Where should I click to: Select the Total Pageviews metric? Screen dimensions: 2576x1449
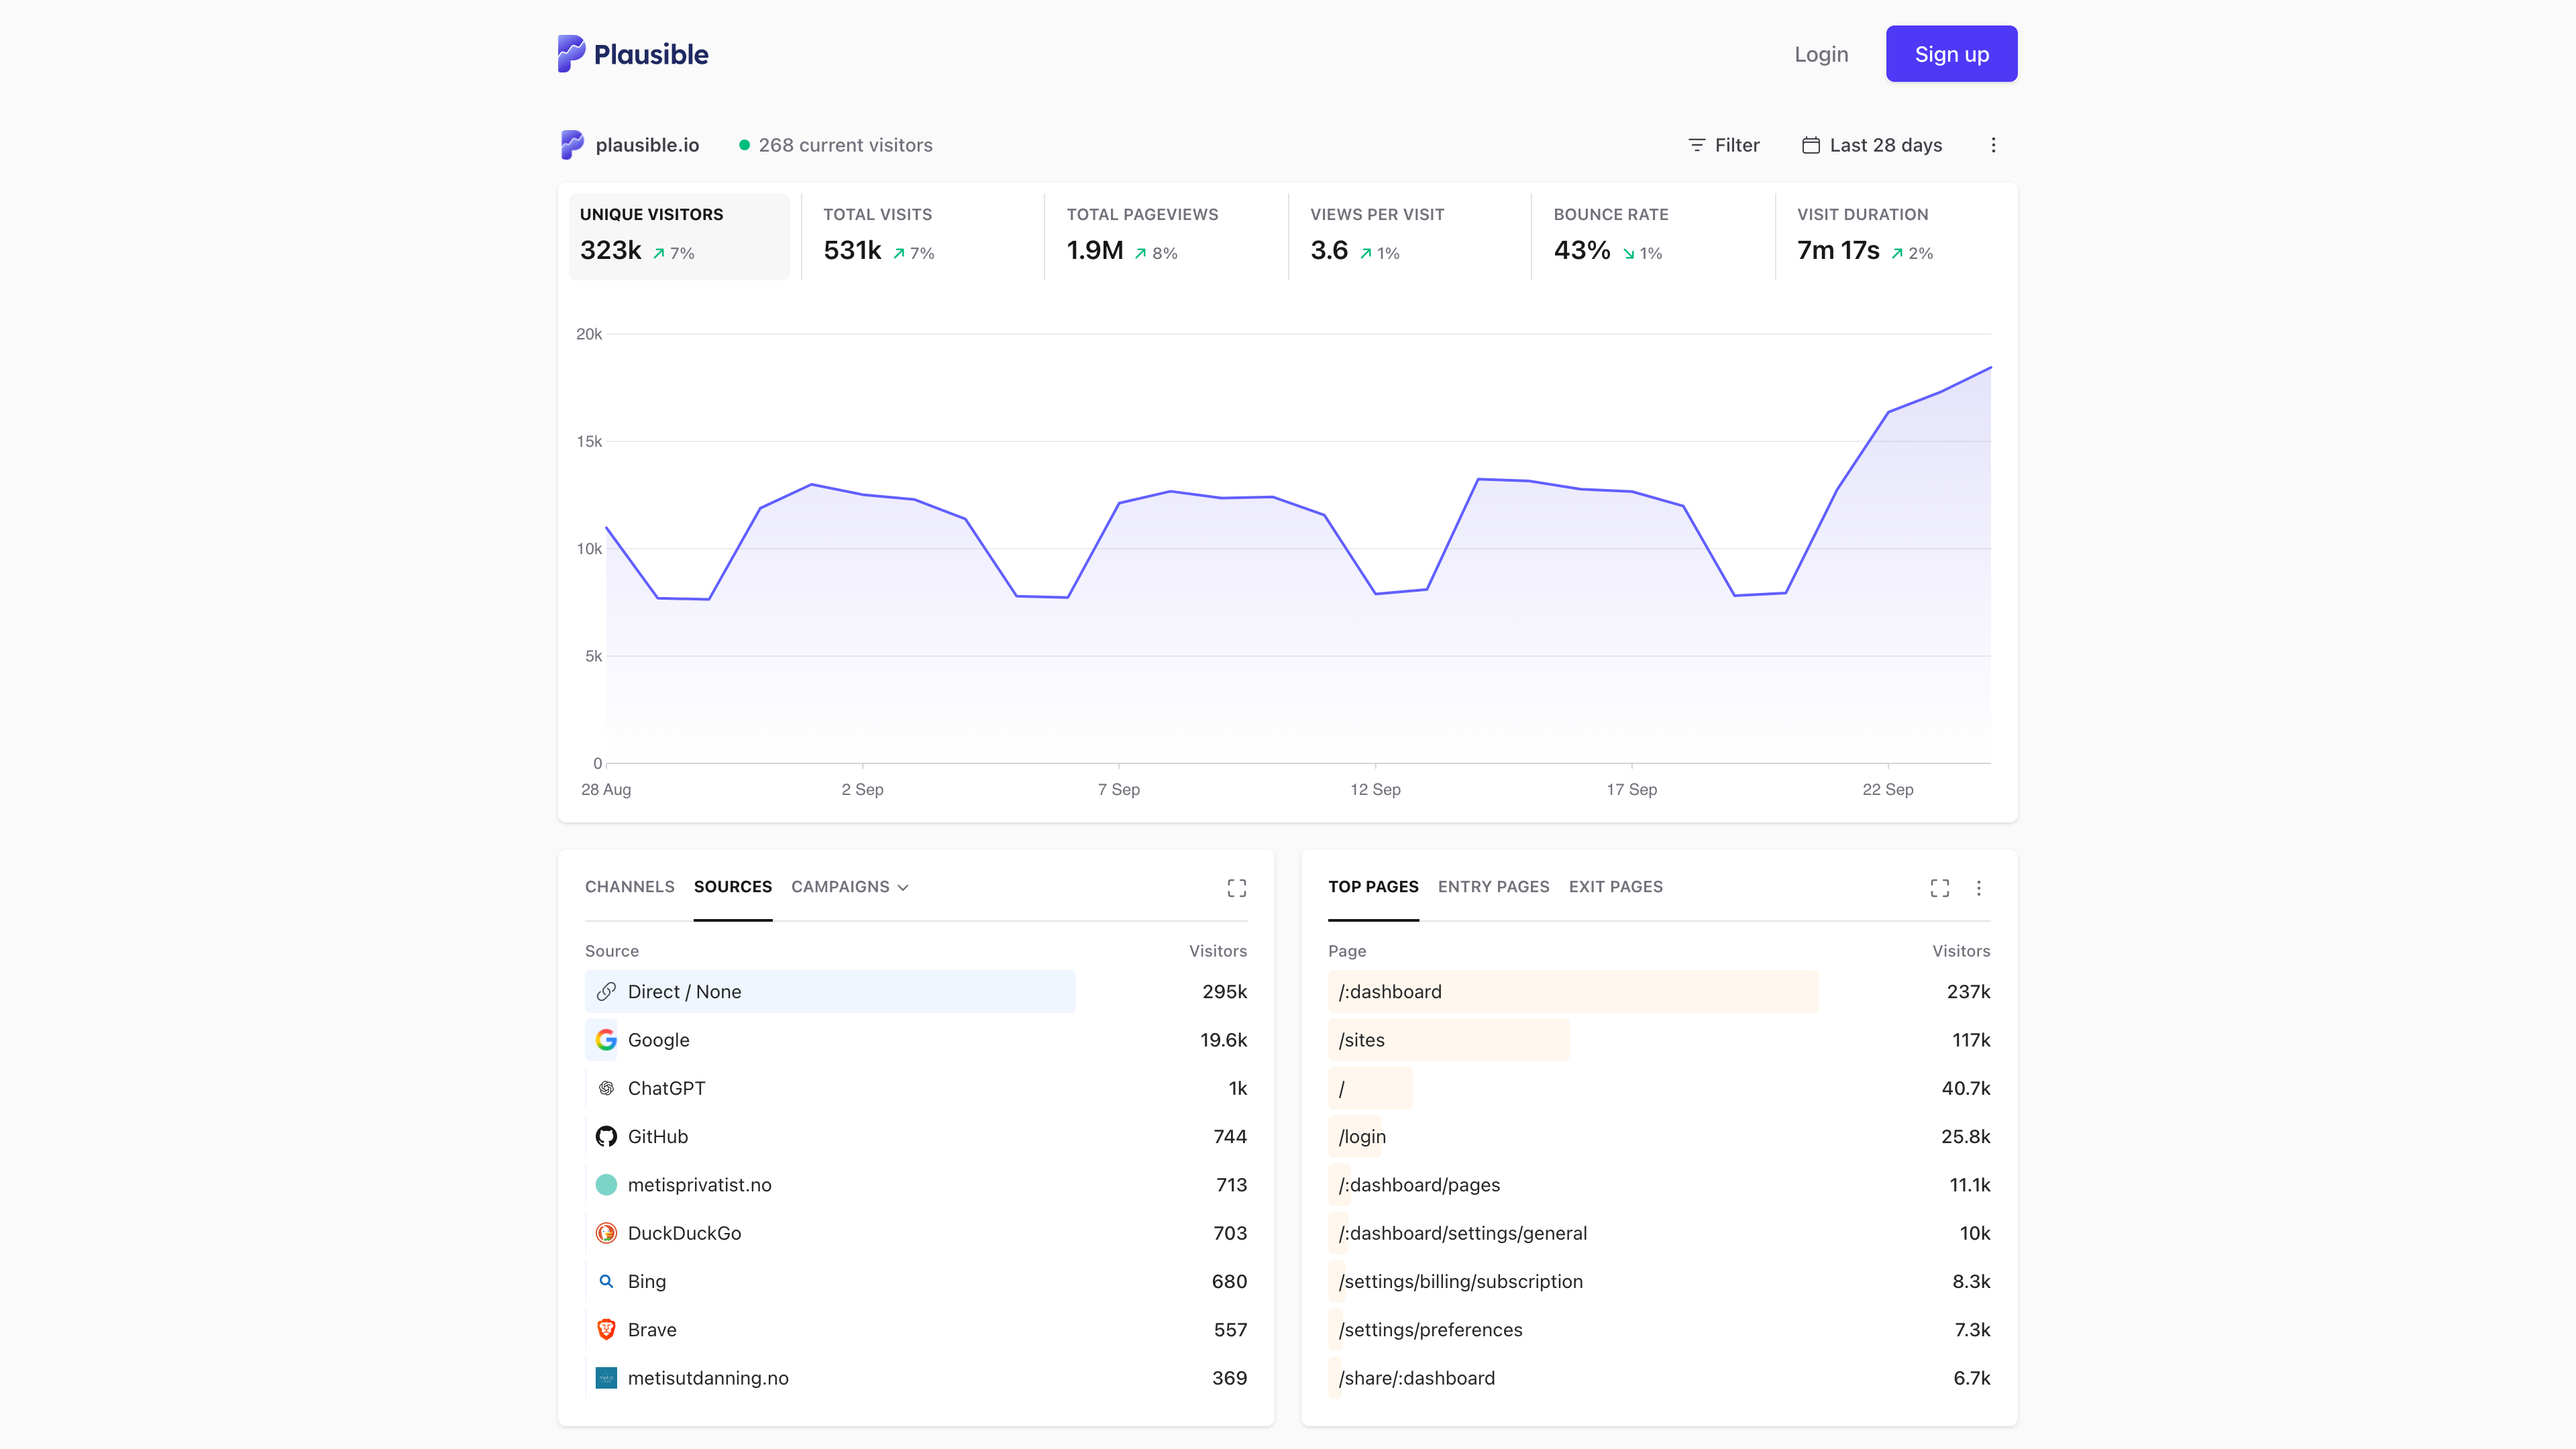[1166, 236]
